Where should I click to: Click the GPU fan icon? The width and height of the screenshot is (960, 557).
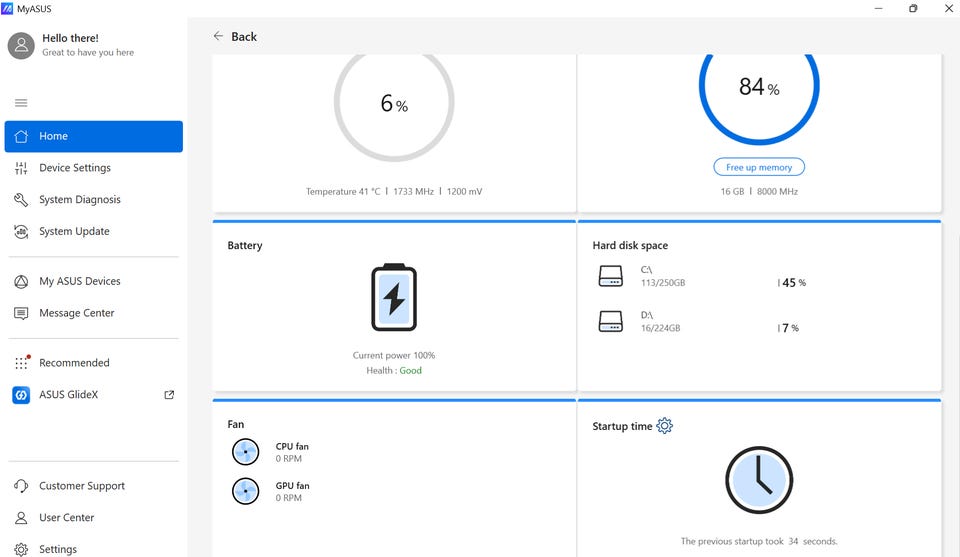tap(246, 491)
